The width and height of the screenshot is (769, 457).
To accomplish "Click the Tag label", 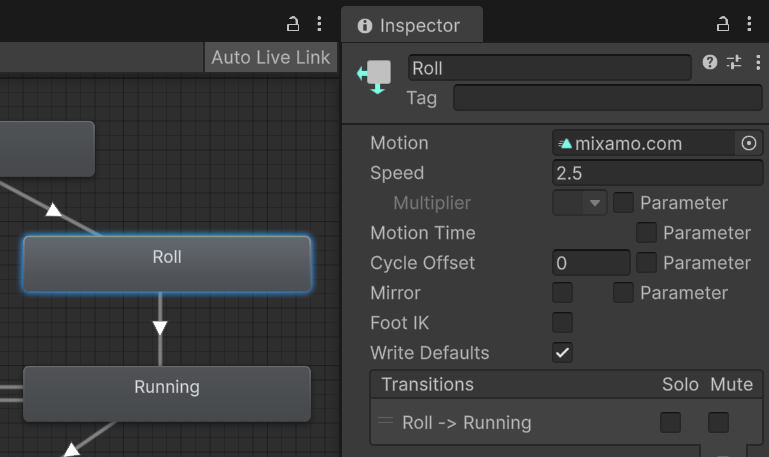I will coord(422,98).
